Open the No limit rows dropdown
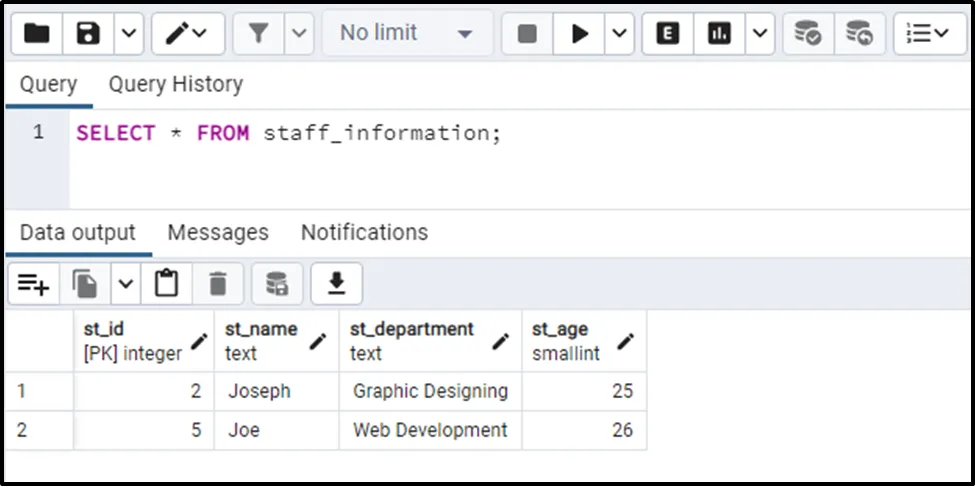This screenshot has height=486, width=975. pyautogui.click(x=406, y=34)
